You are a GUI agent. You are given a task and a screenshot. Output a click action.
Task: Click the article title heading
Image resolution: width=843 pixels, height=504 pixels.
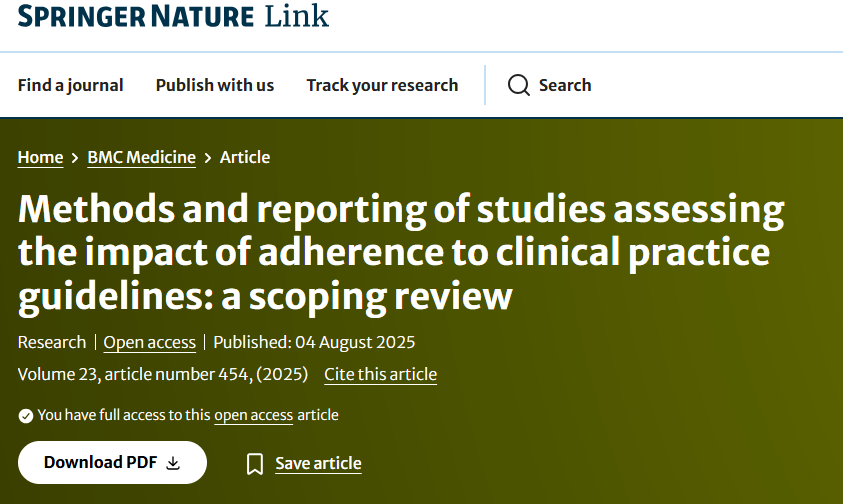[400, 253]
